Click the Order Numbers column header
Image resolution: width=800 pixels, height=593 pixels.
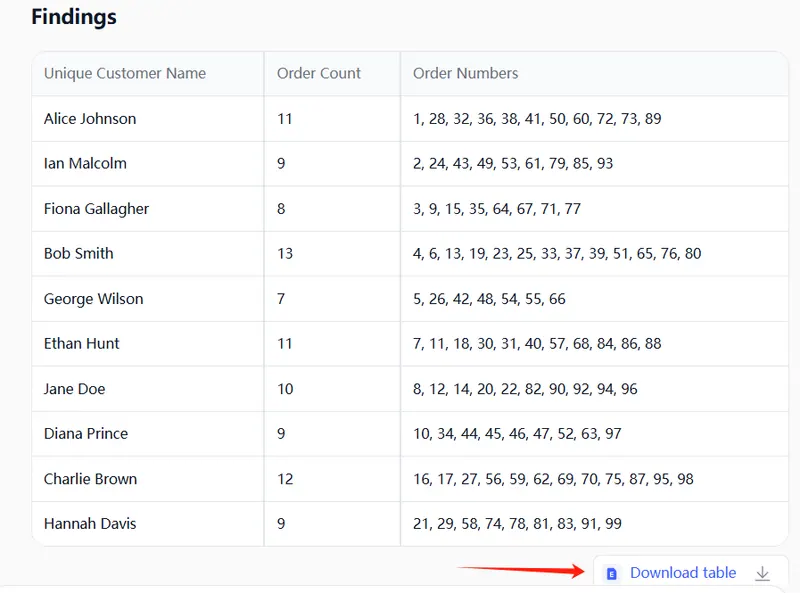466,73
